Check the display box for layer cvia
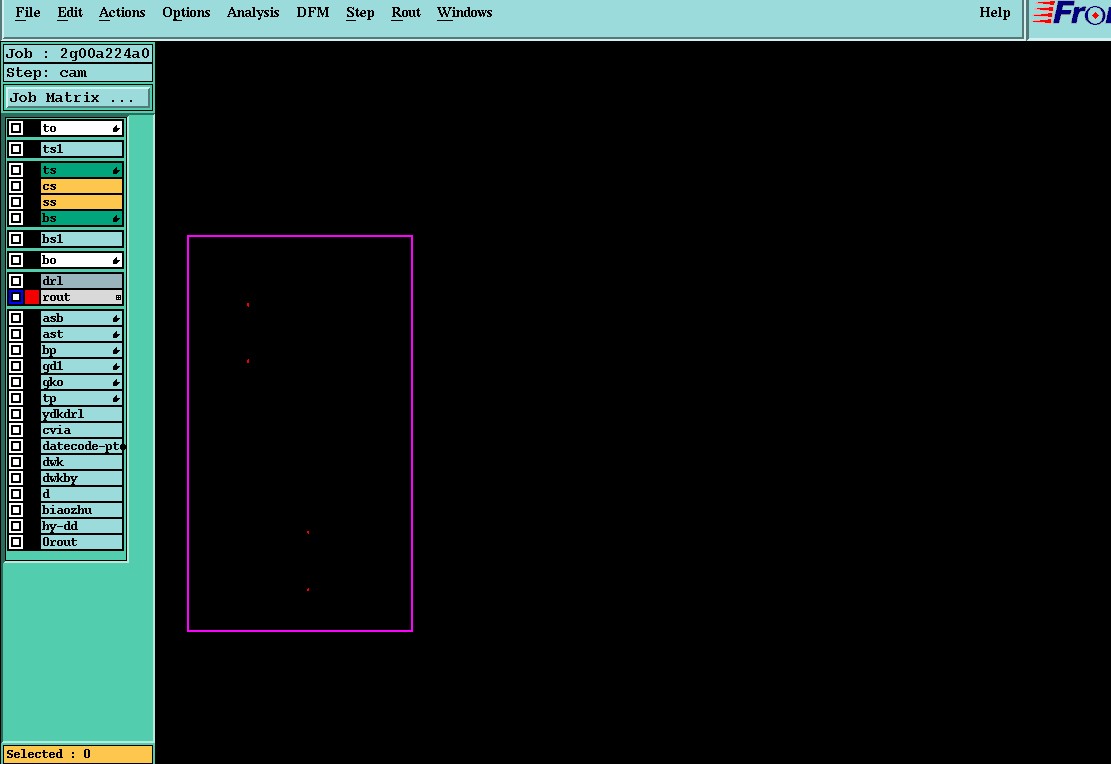1111x764 pixels. click(x=16, y=430)
